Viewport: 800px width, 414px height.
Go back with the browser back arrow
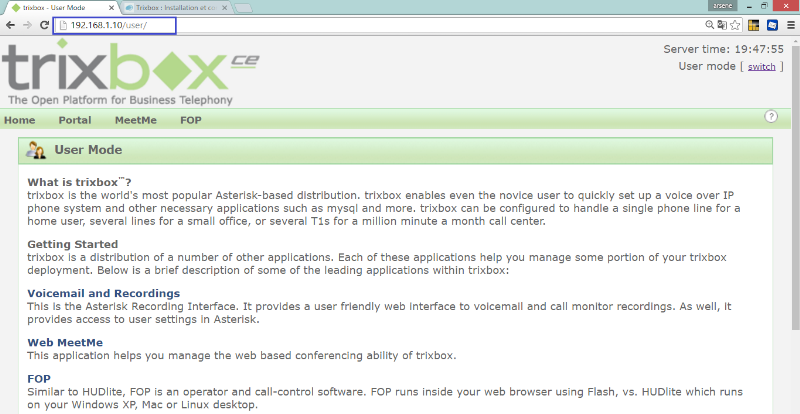(x=10, y=25)
